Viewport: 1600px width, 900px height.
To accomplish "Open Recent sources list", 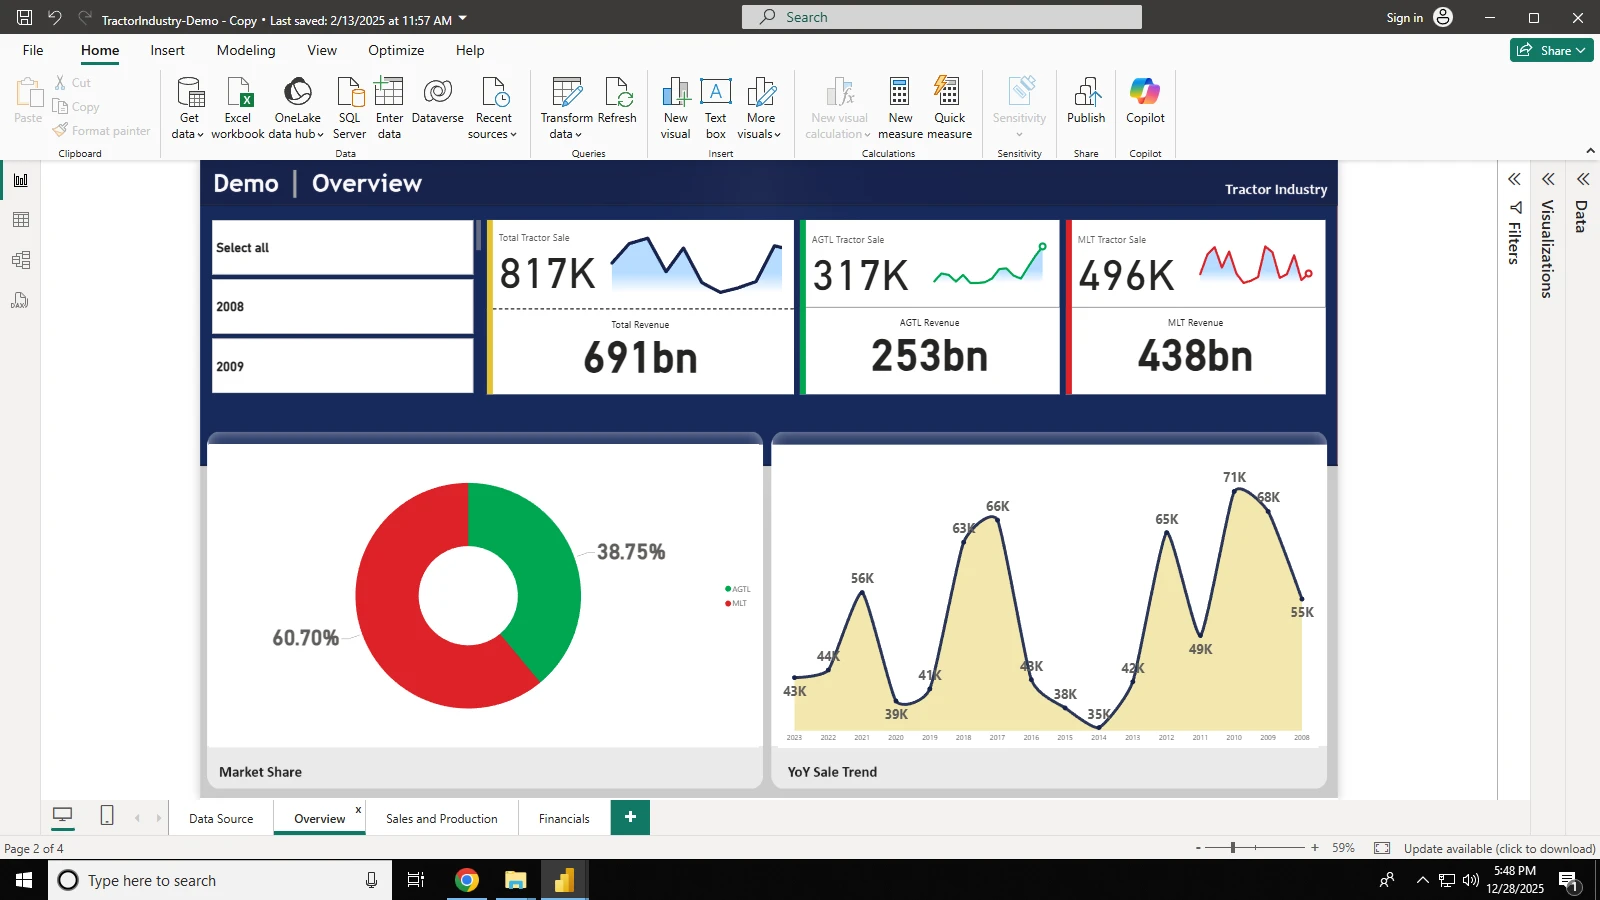I will point(493,108).
